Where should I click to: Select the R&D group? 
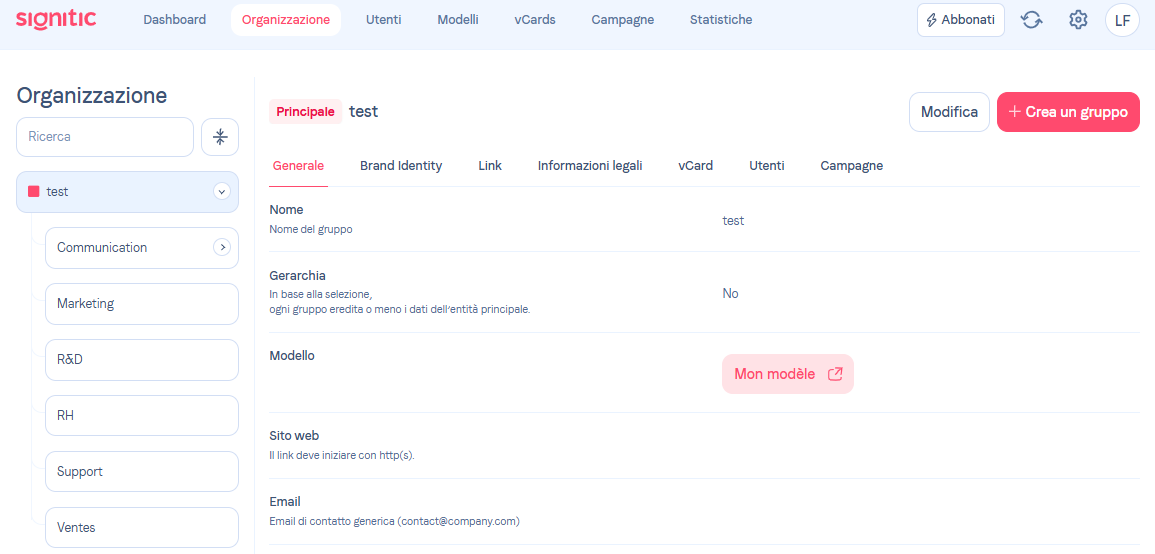(141, 360)
